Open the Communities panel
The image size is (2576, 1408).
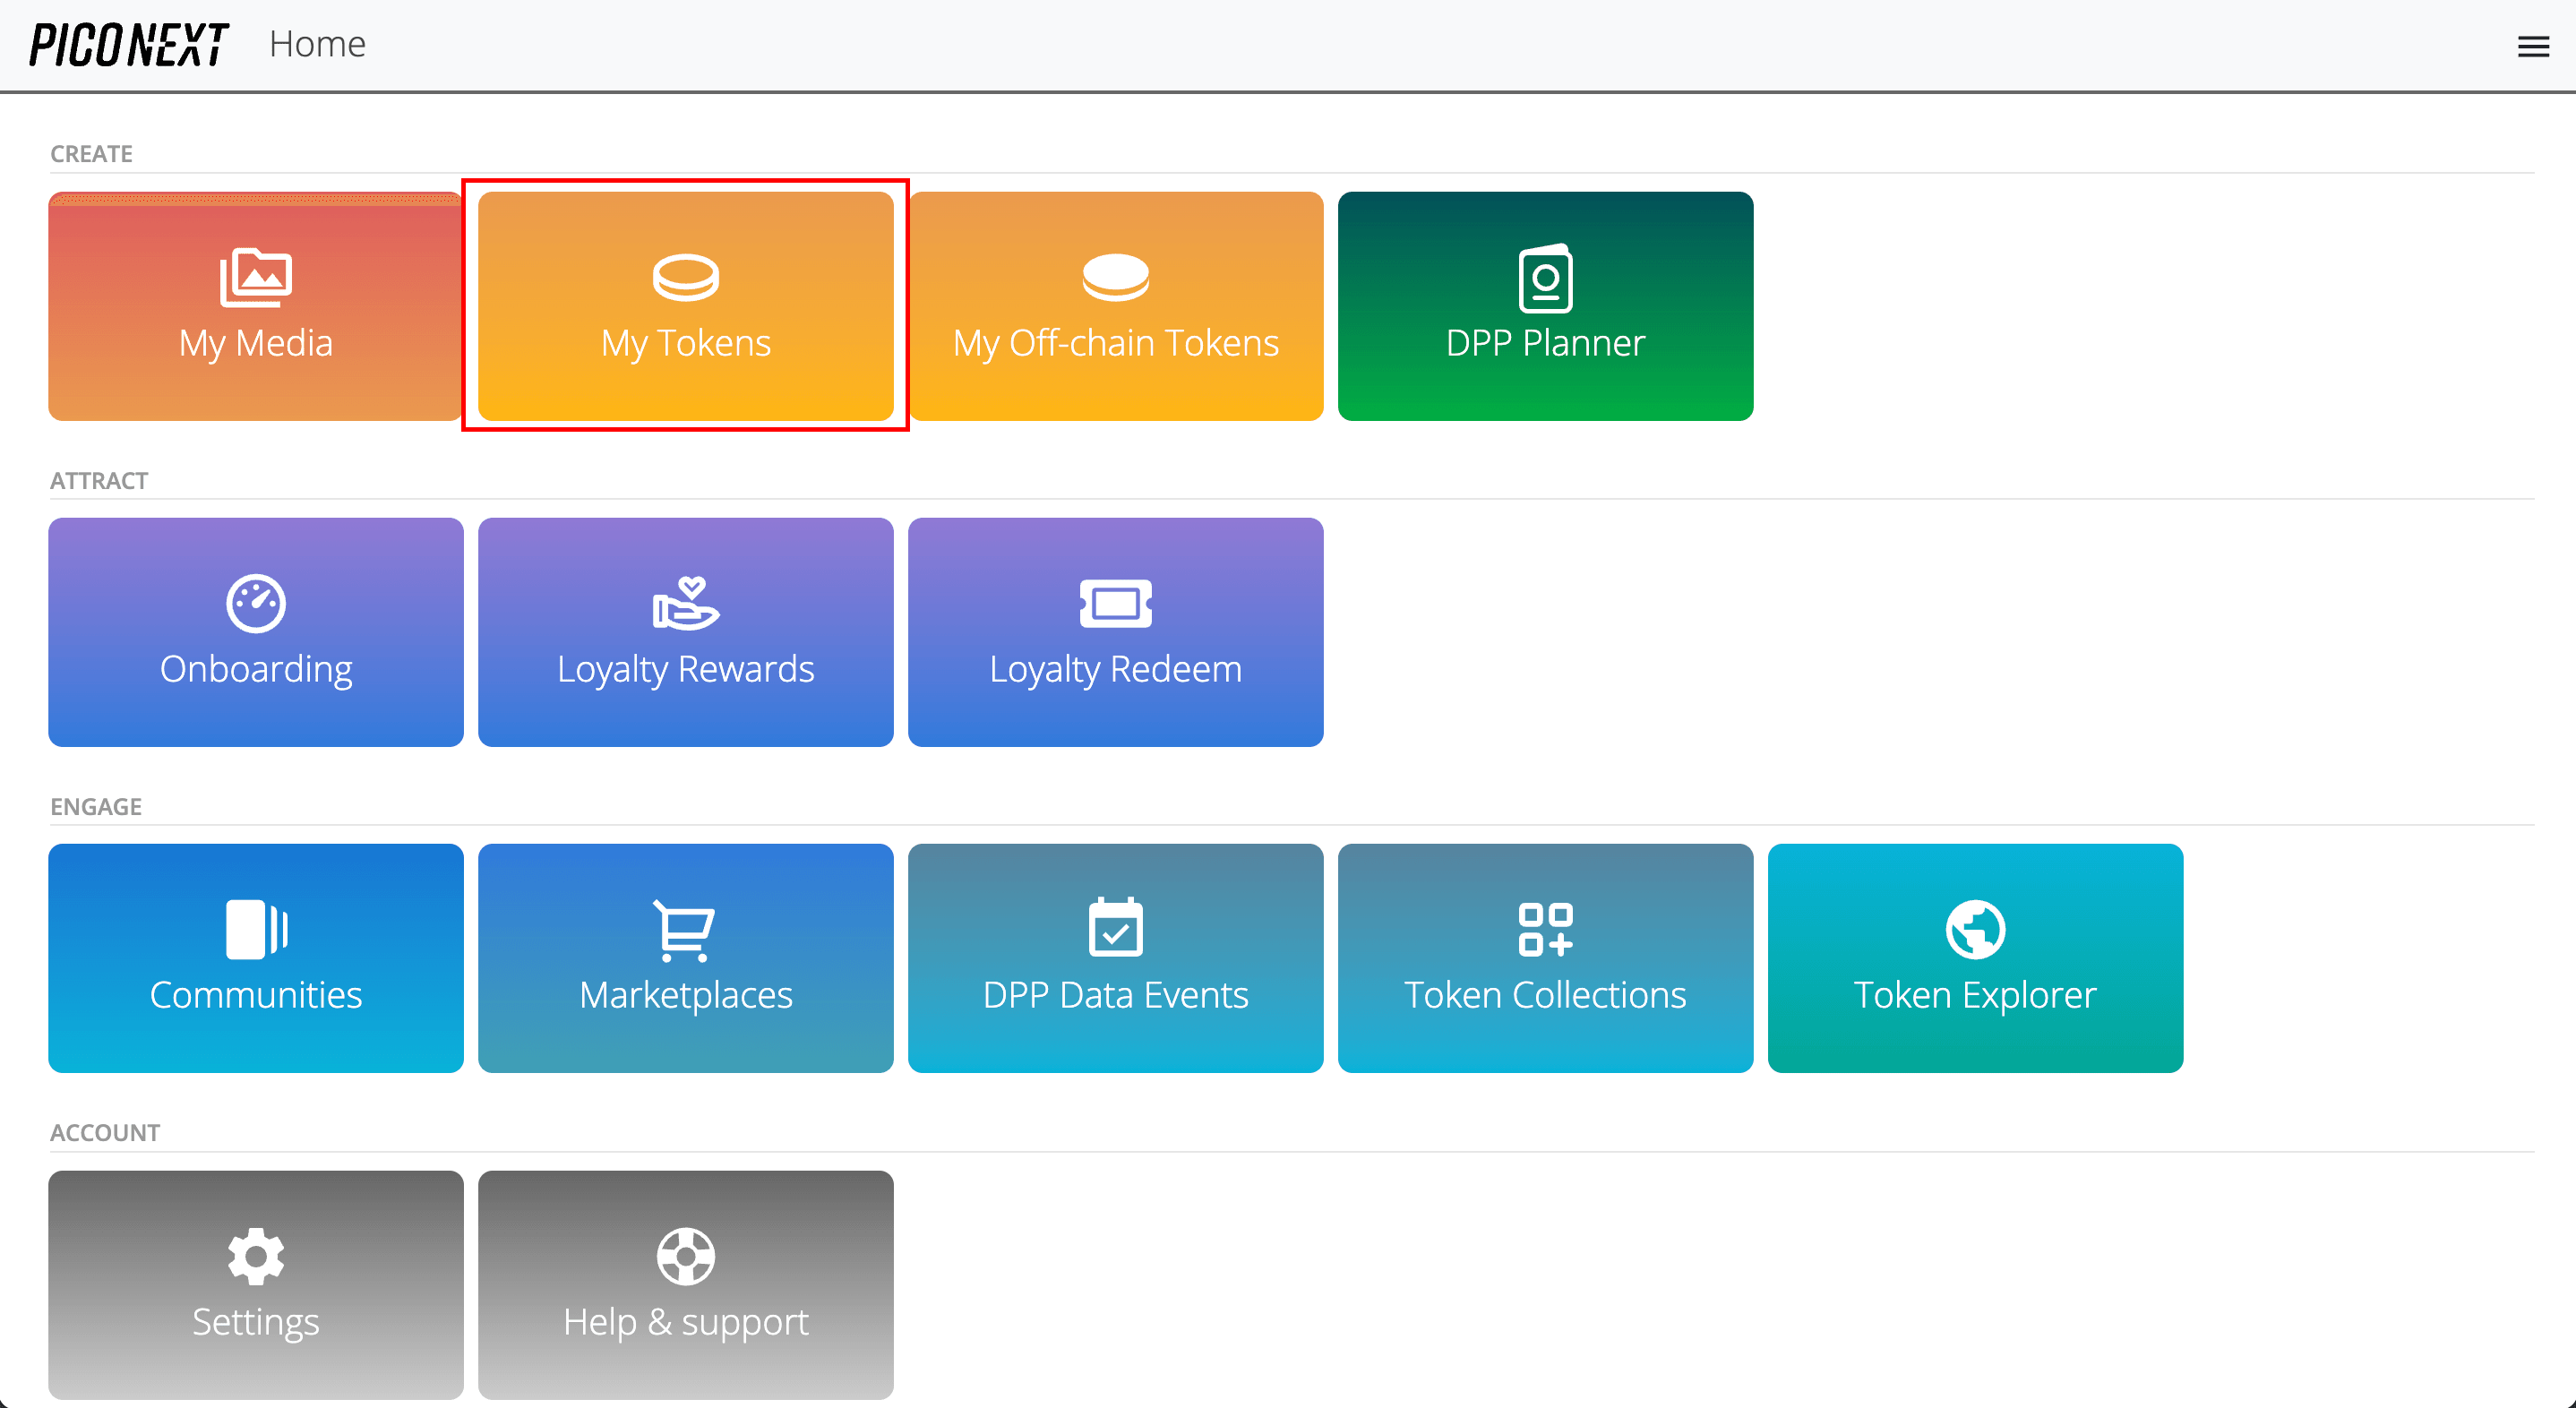(x=255, y=957)
